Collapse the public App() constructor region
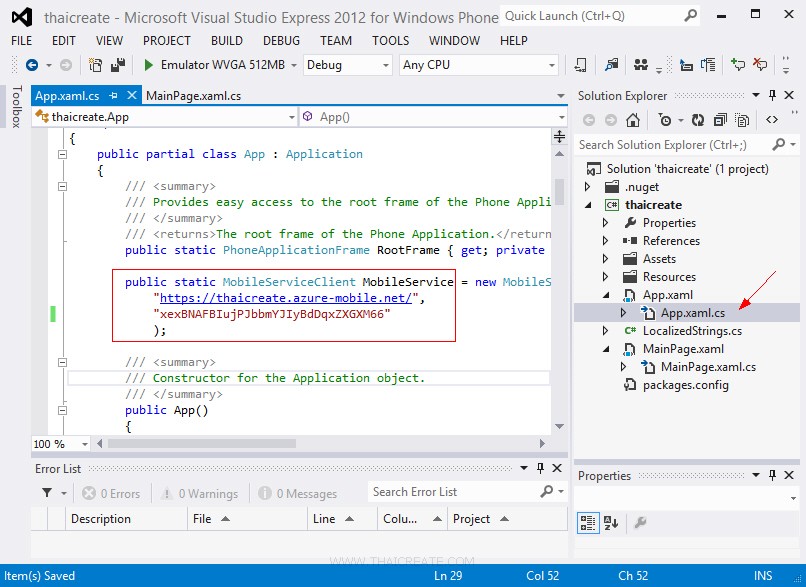 pos(62,410)
